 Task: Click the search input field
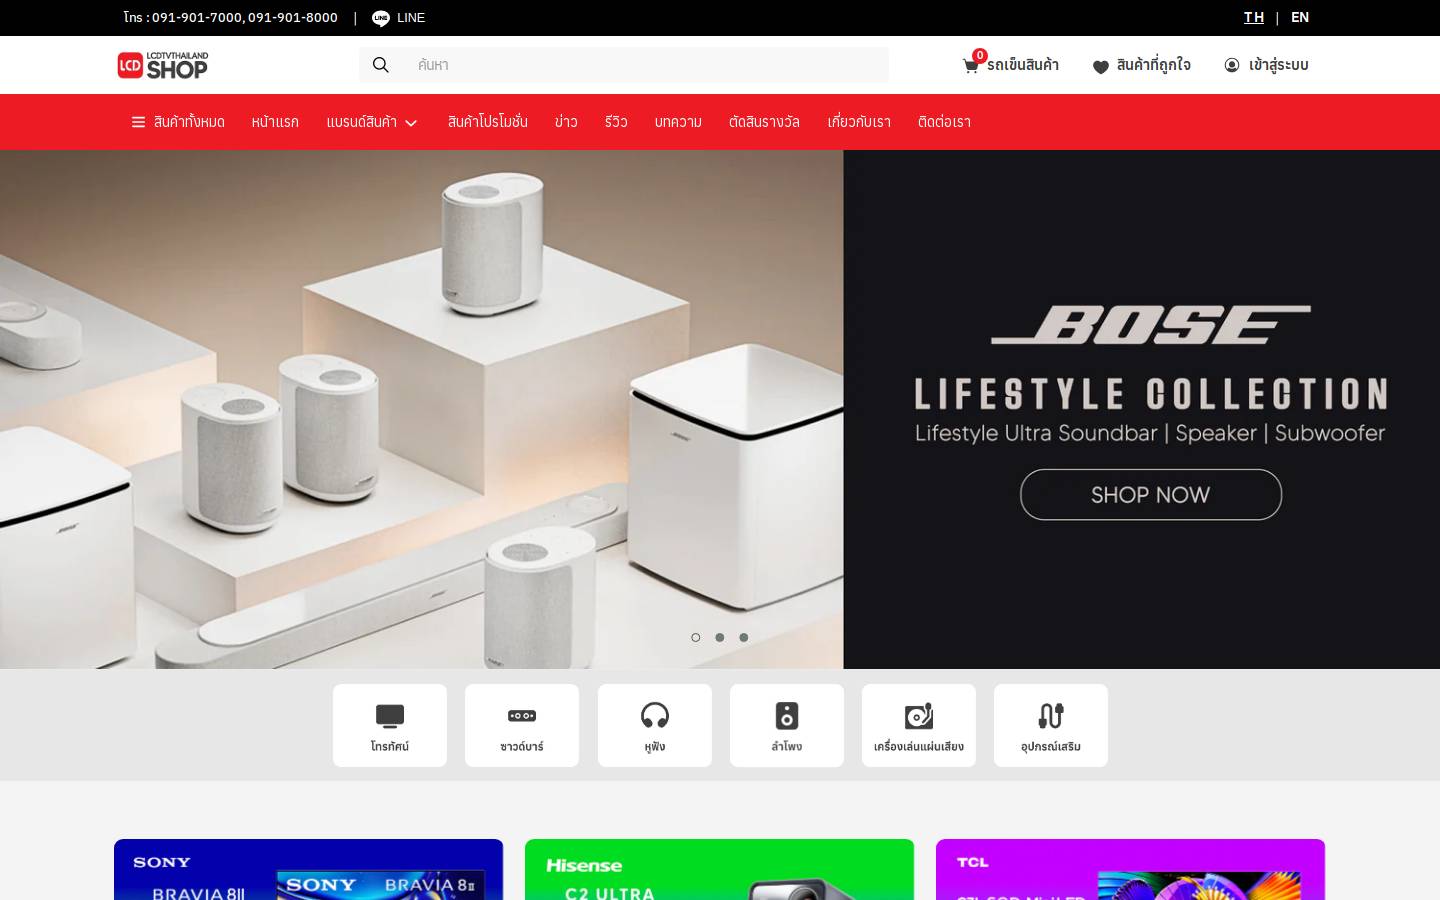pyautogui.click(x=645, y=65)
